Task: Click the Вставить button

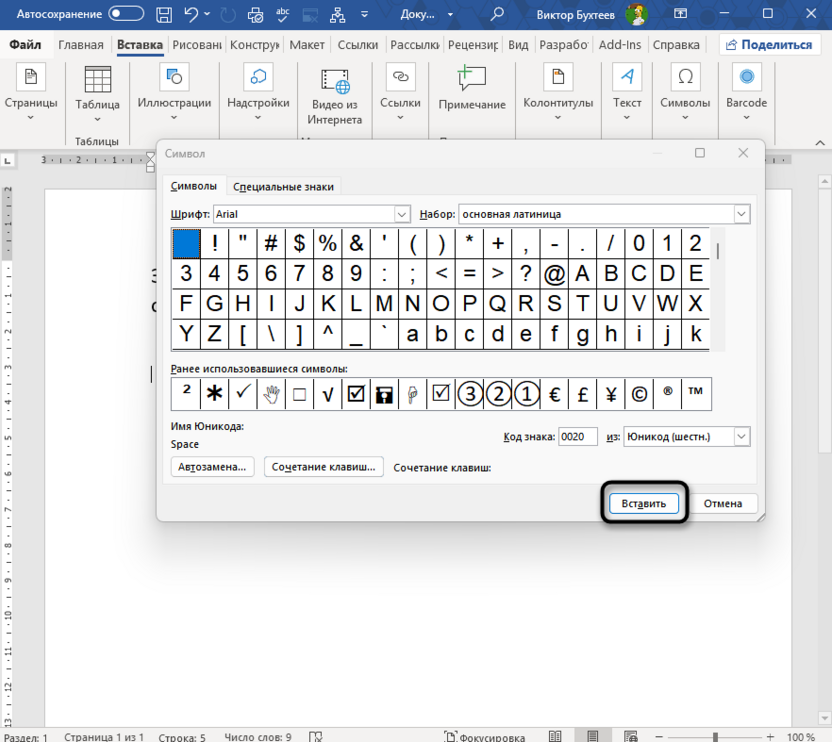Action: (644, 503)
